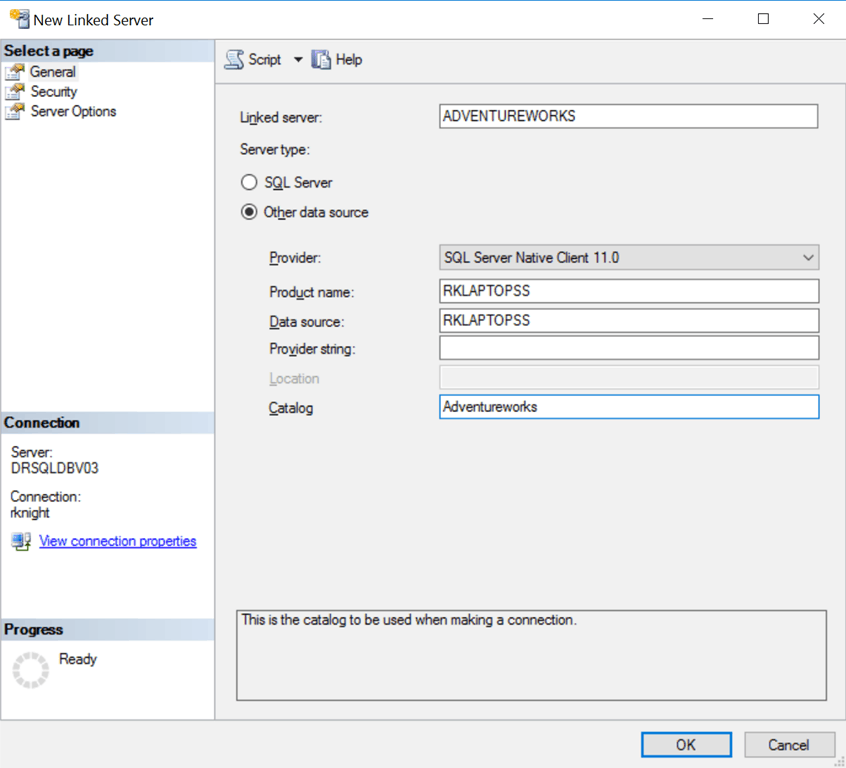Click the Ready progress spinner icon
Screen dimensions: 846x768
click(x=30, y=670)
